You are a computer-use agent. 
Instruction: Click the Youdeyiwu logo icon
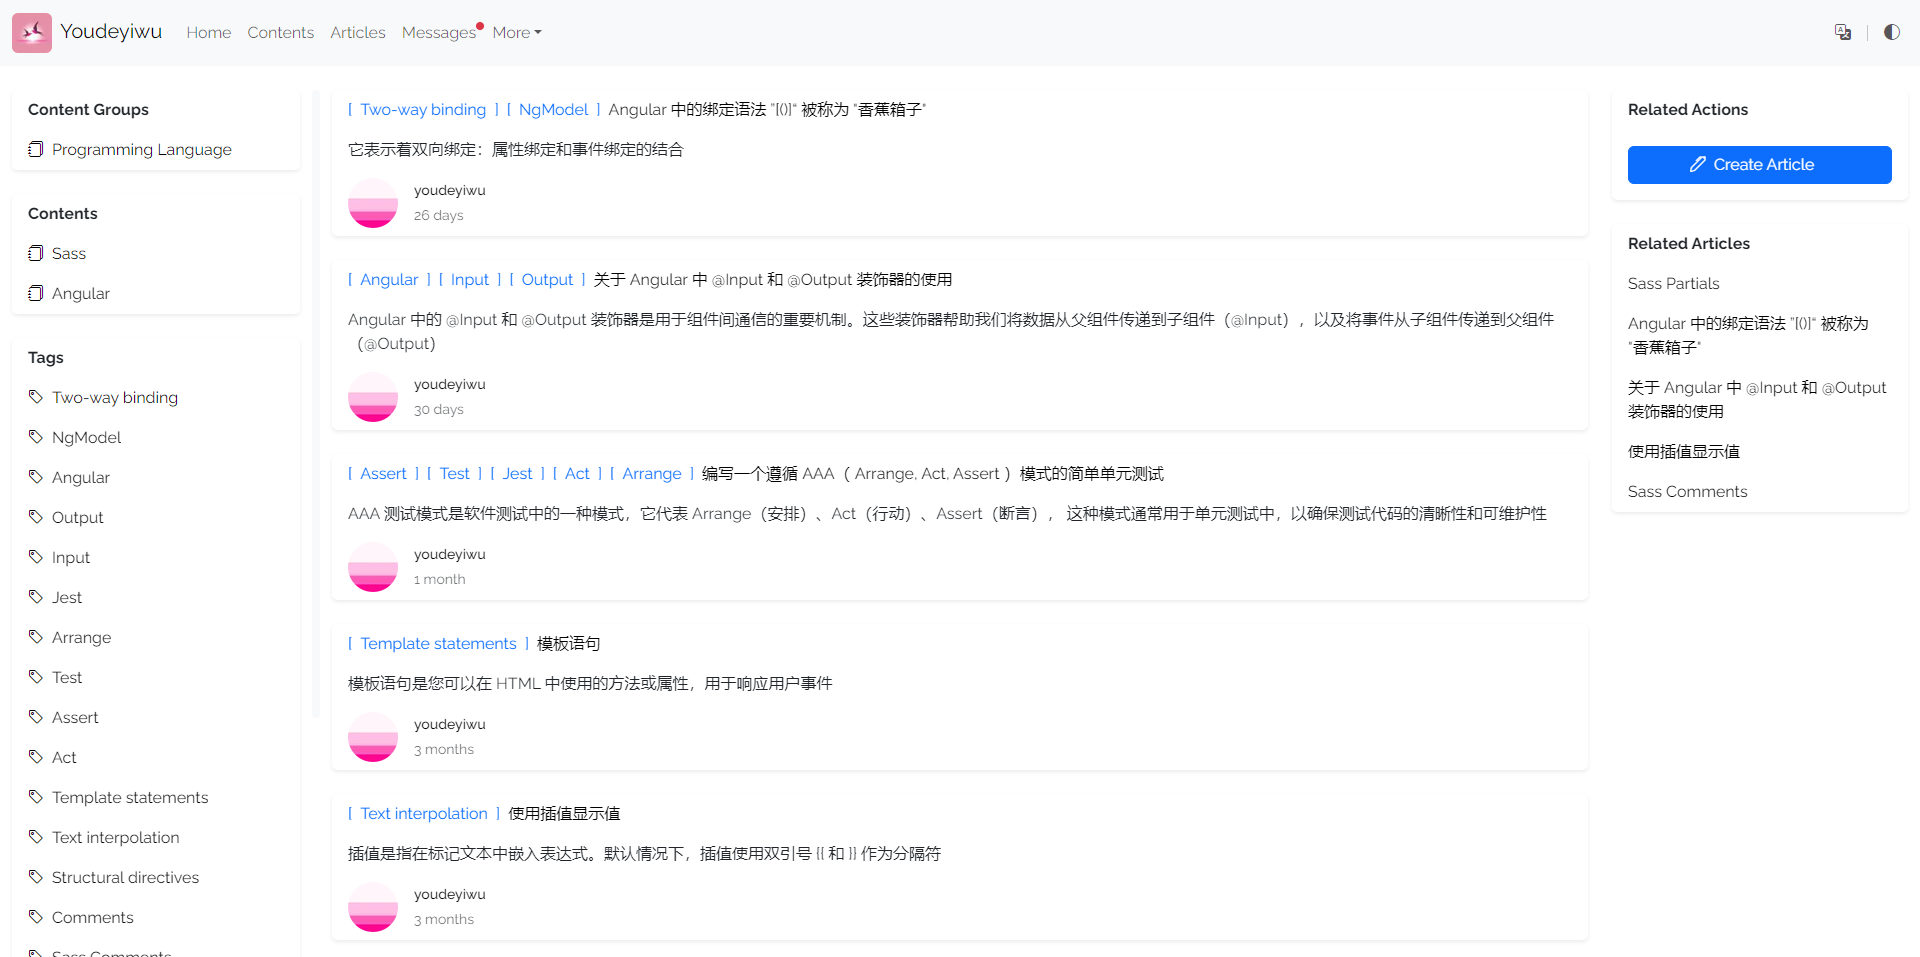[x=32, y=33]
